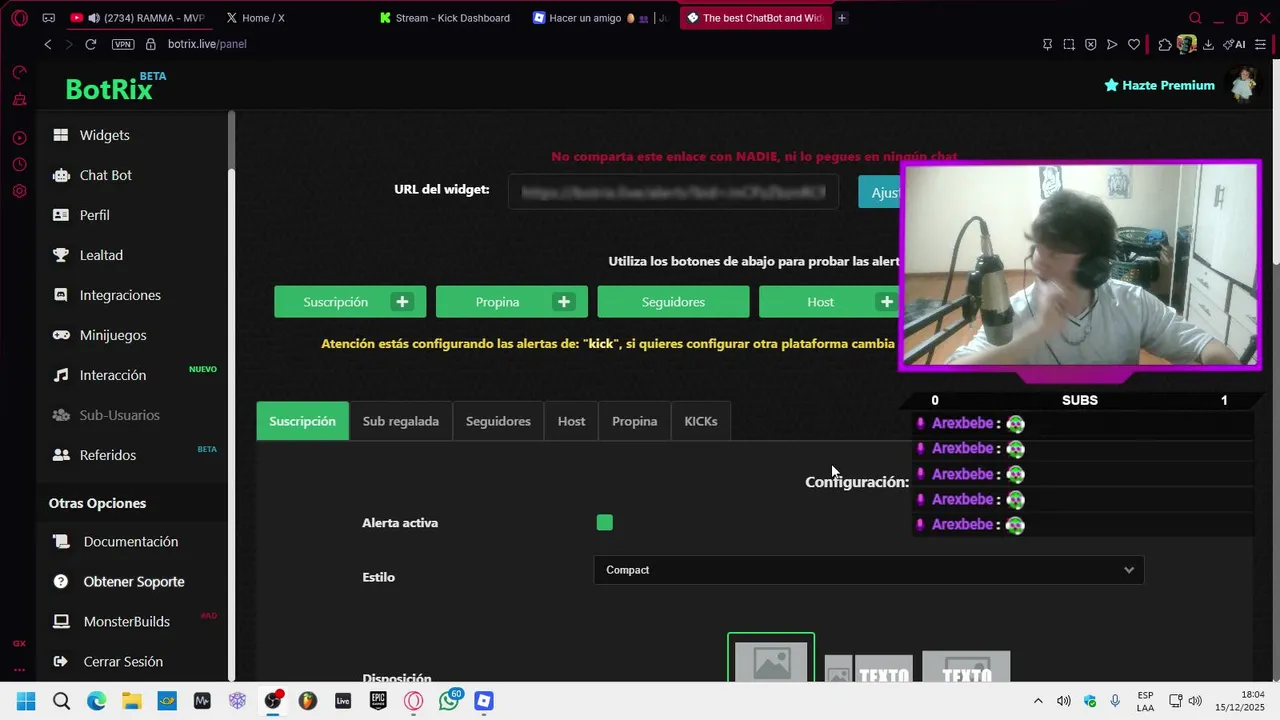
Task: Open WhatsApp from the taskbar
Action: 449,701
